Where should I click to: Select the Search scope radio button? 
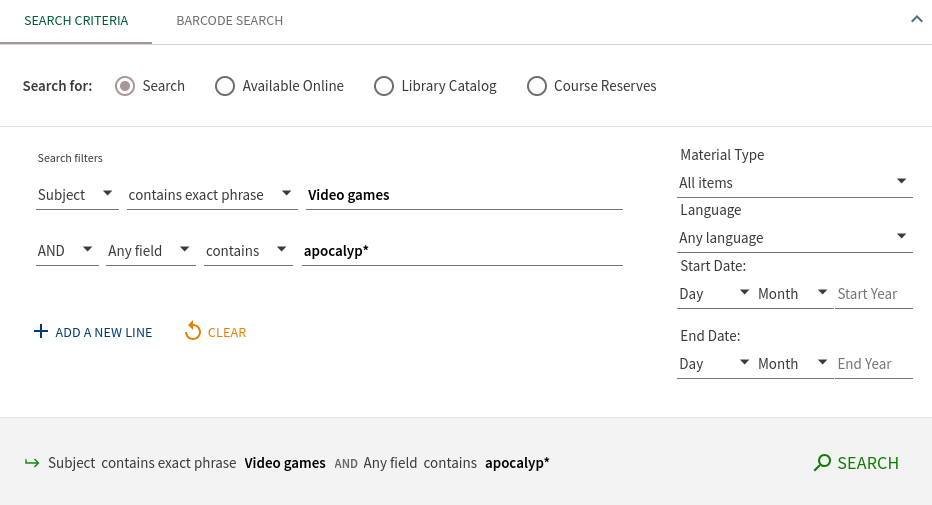[125, 86]
